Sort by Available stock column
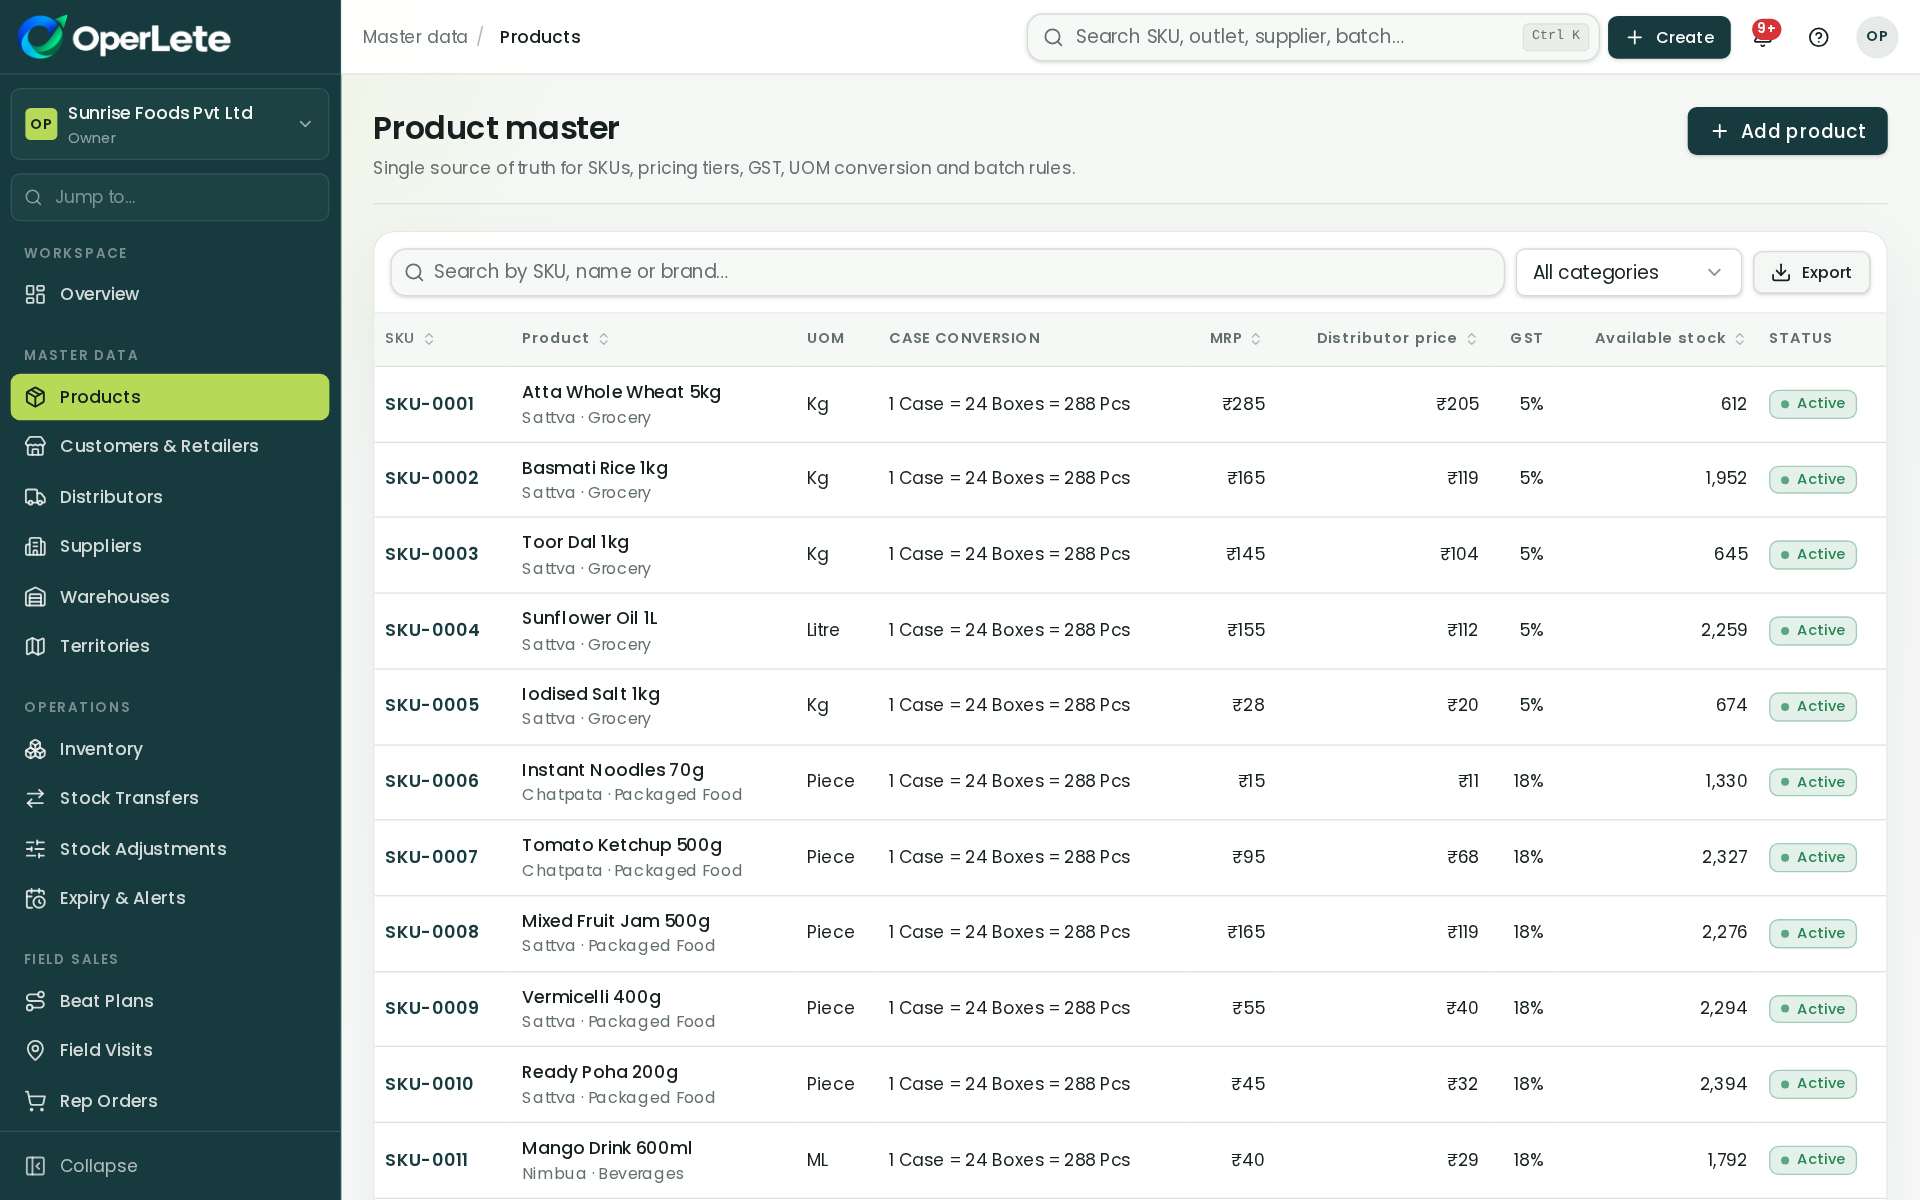Image resolution: width=1920 pixels, height=1200 pixels. point(1670,339)
